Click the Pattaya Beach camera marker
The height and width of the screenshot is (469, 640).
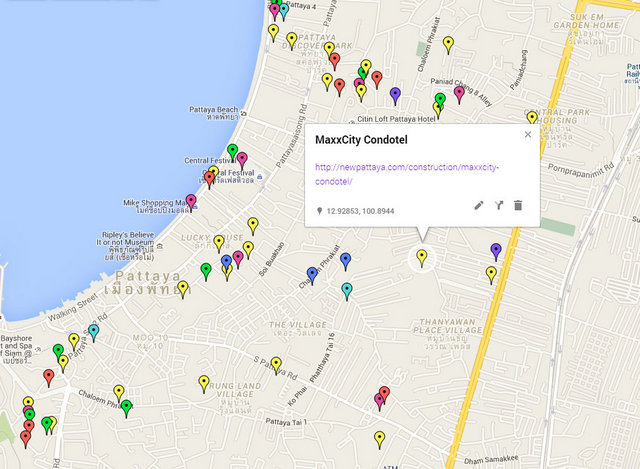coord(244,113)
